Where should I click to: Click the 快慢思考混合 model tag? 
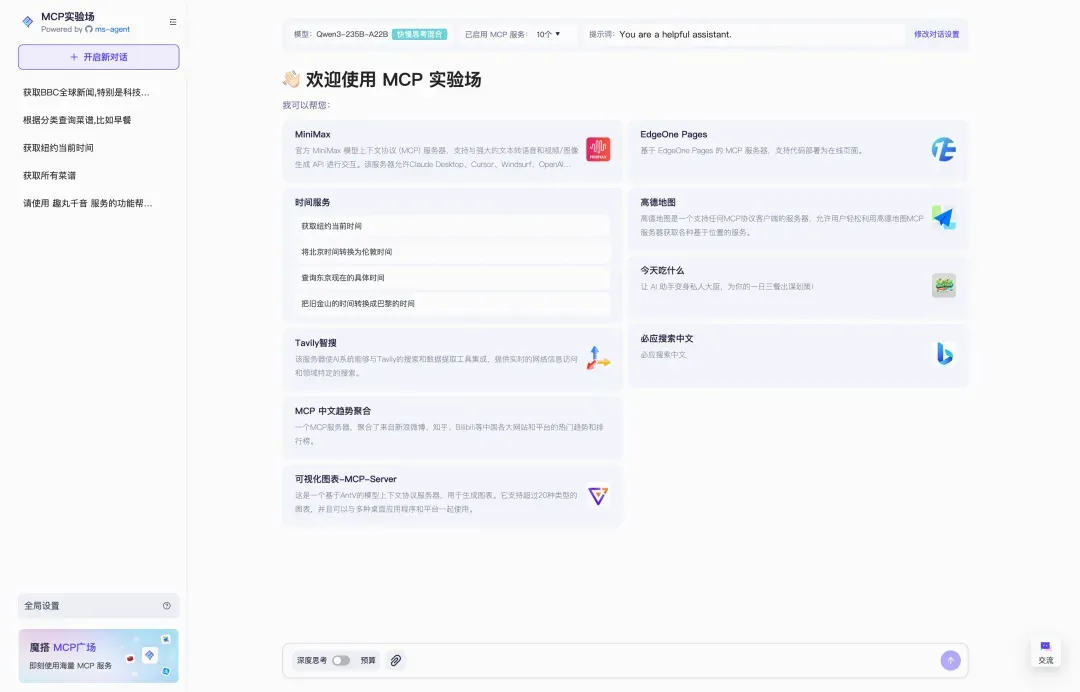[419, 34]
